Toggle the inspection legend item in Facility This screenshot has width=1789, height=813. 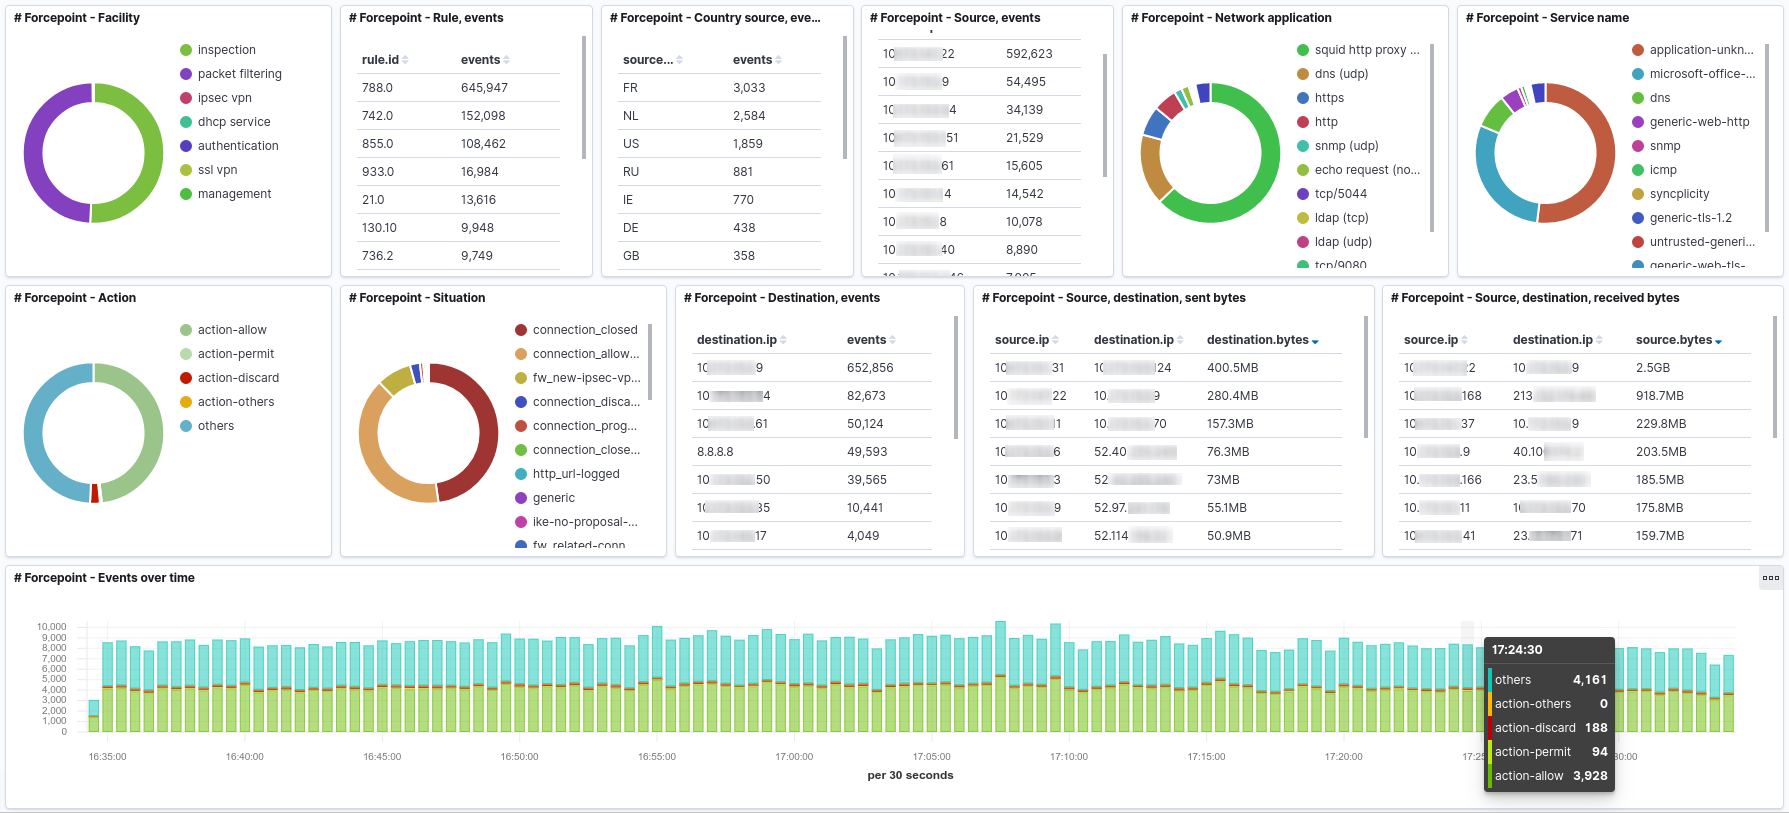[x=226, y=50]
